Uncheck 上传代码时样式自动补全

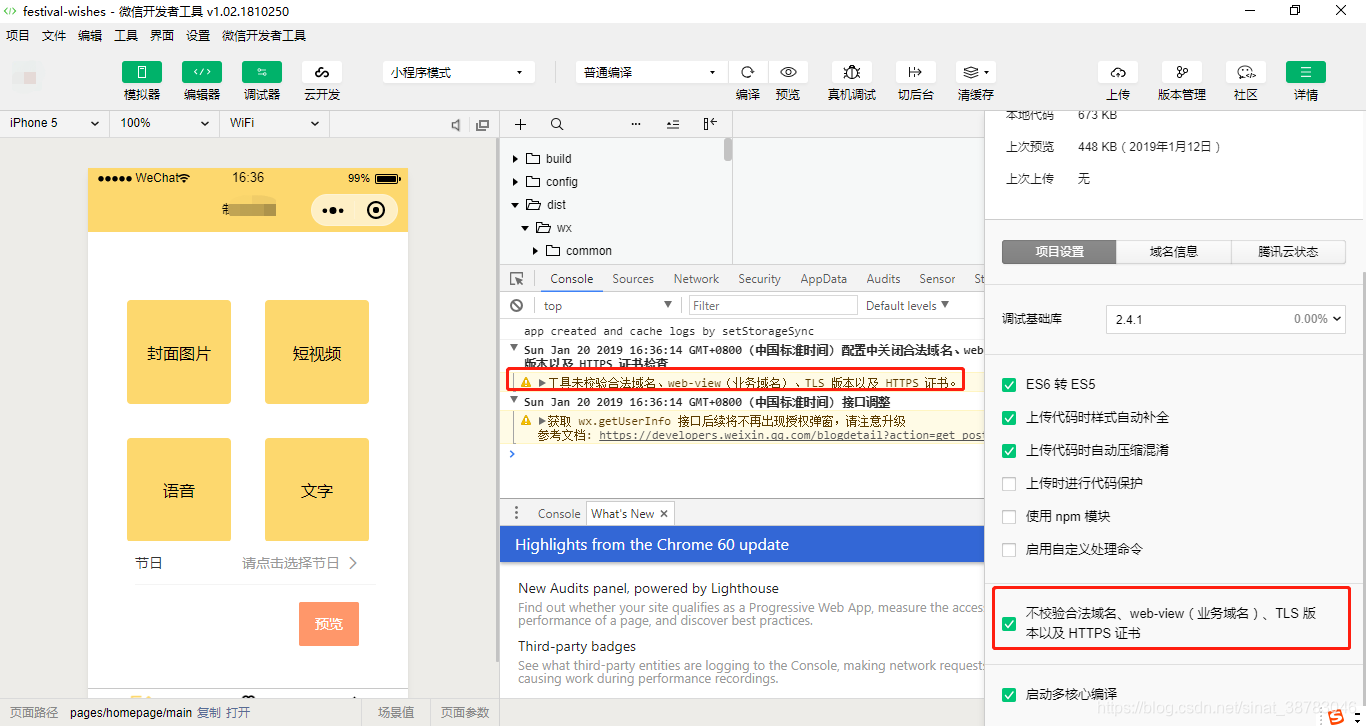coord(1009,417)
